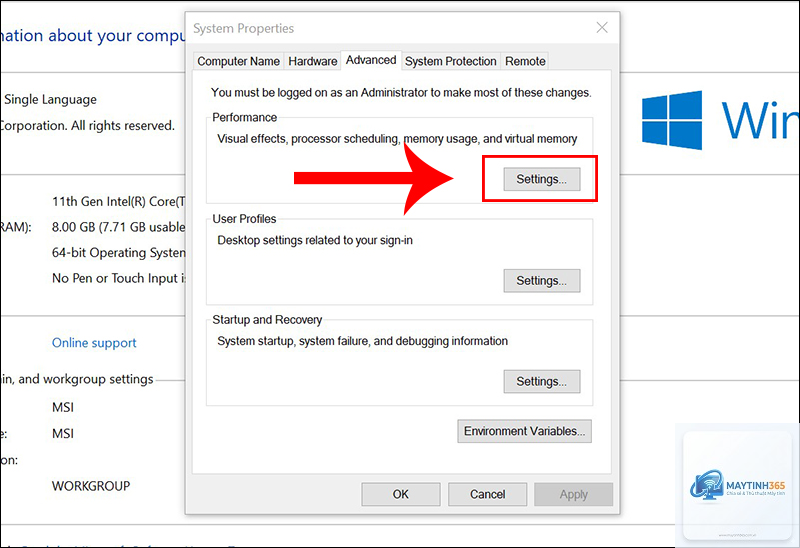Click "Desktop settings related to your sign-in" text
800x548 pixels.
pyautogui.click(x=315, y=240)
